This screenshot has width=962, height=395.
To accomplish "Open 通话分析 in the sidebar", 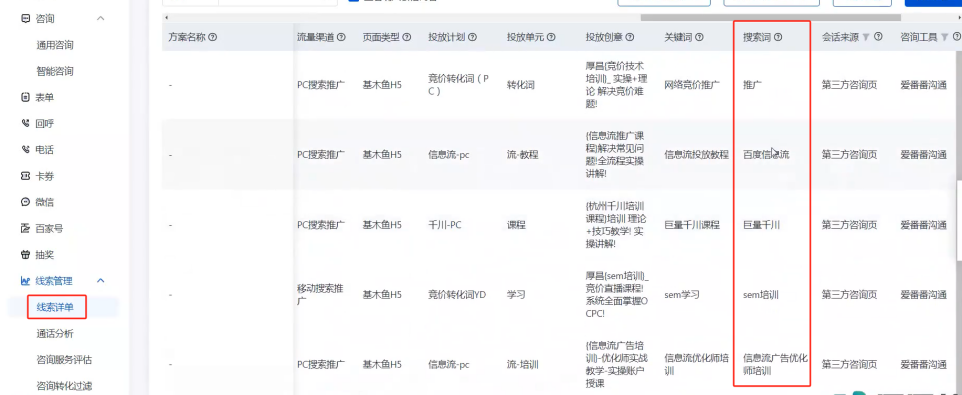I will (x=55, y=334).
